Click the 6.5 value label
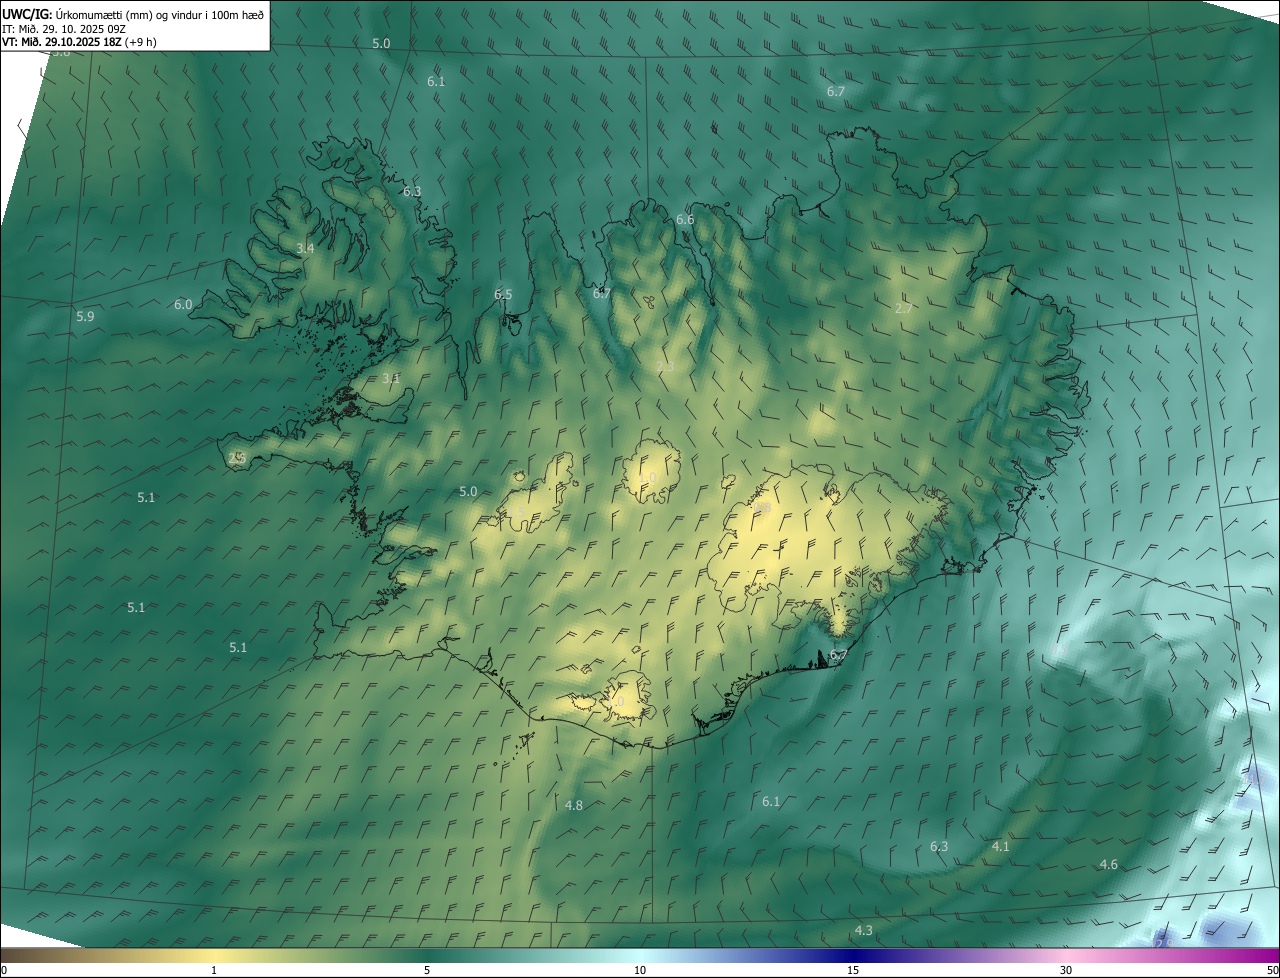Image resolution: width=1280 pixels, height=978 pixels. pyautogui.click(x=503, y=294)
